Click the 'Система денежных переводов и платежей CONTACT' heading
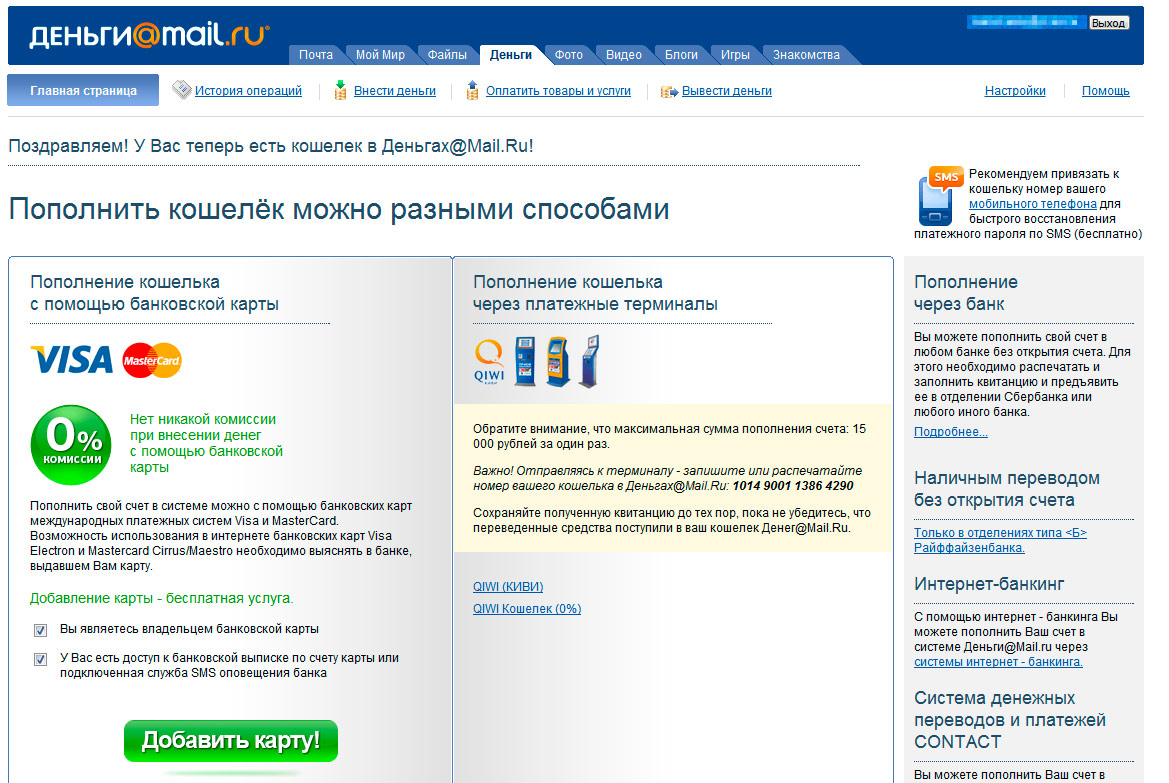1169x783 pixels. pos(1009,720)
